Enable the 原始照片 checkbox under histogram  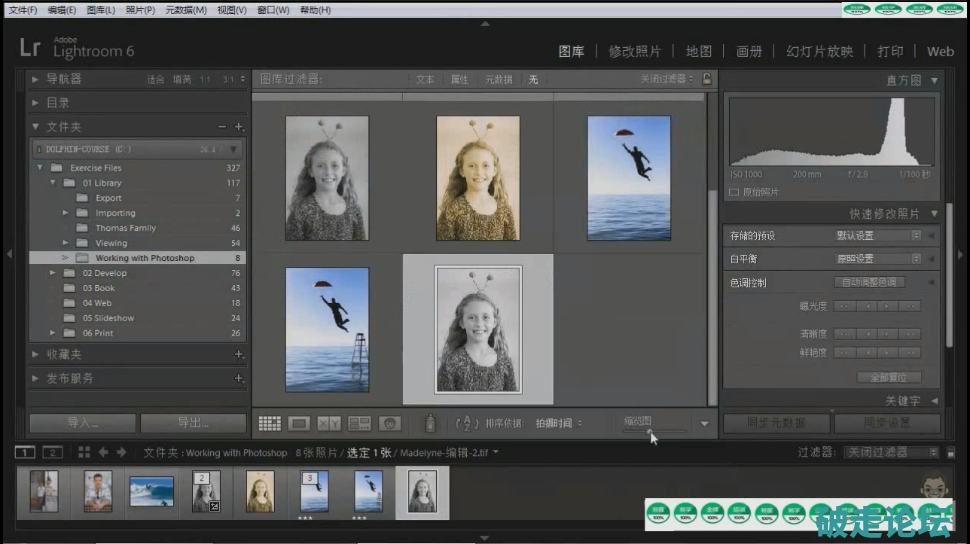pyautogui.click(x=734, y=191)
